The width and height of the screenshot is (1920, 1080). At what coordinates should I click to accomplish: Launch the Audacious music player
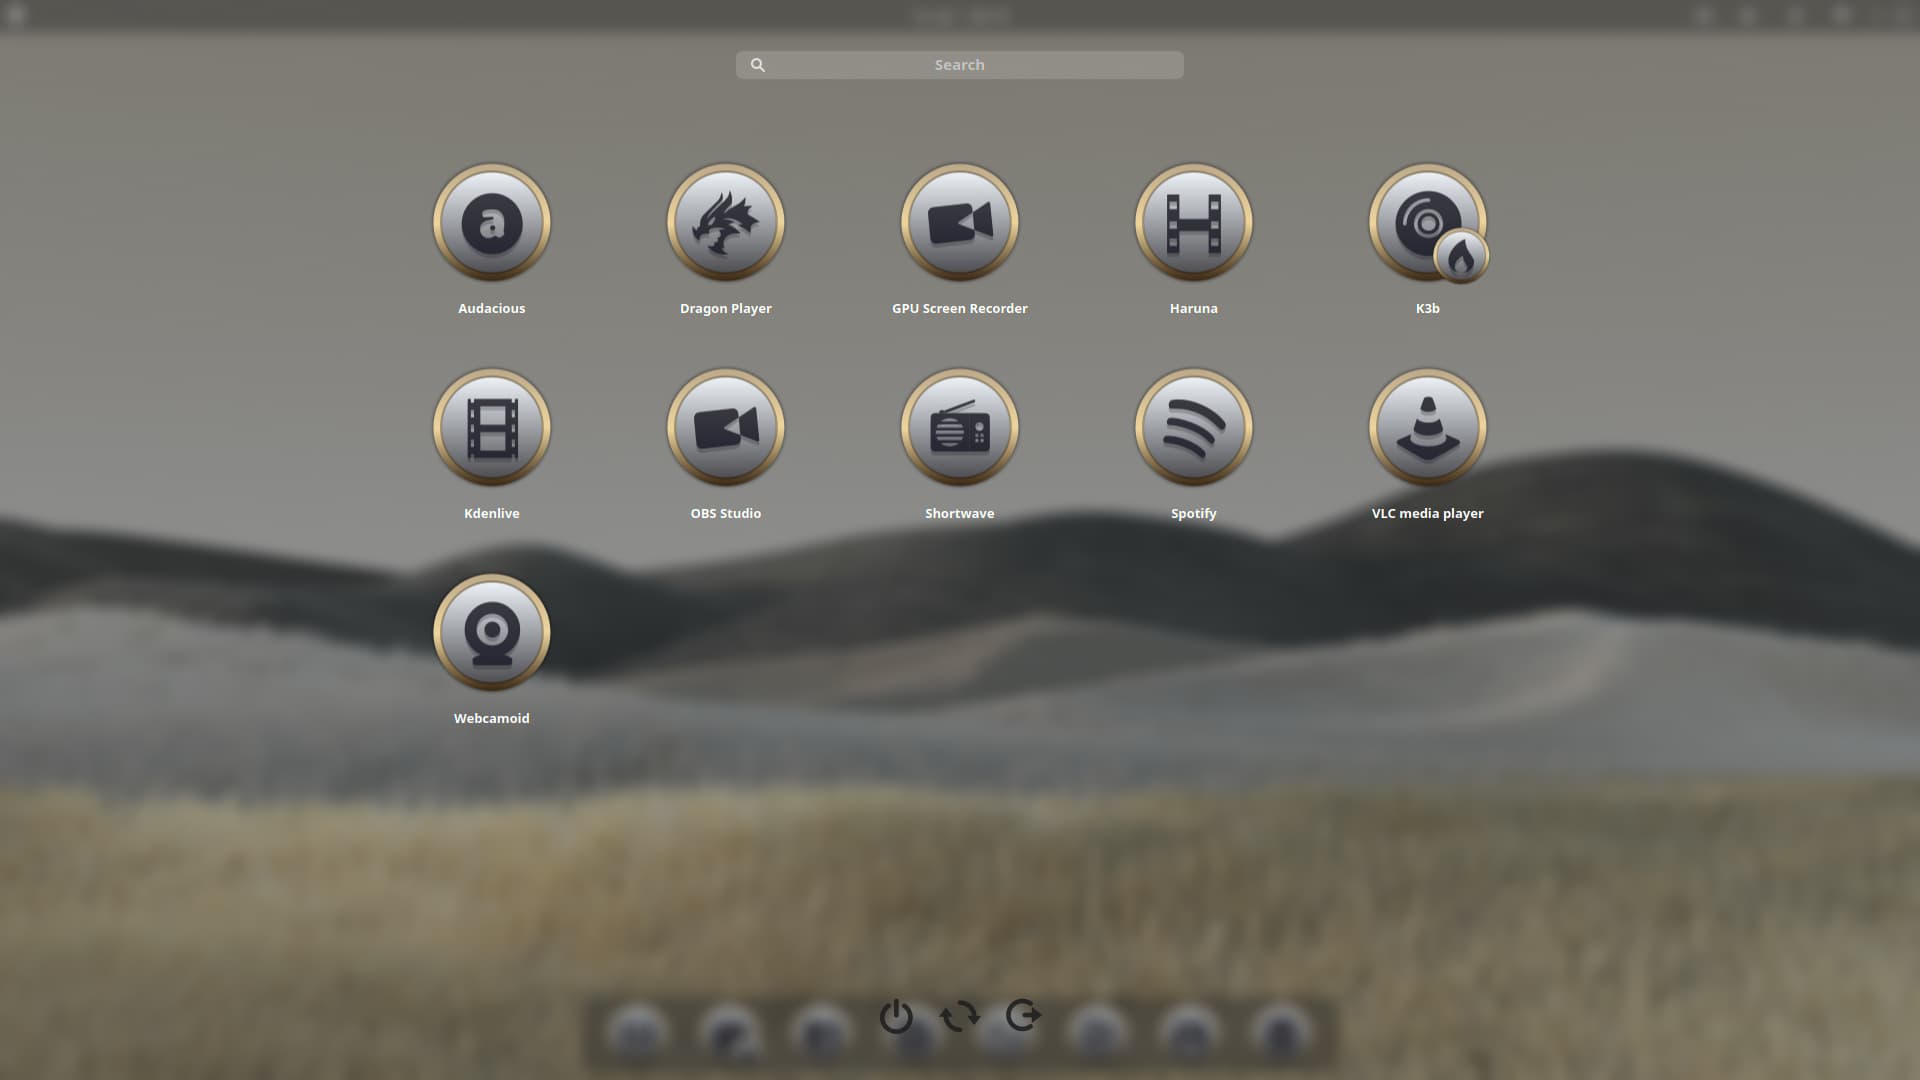[491, 223]
